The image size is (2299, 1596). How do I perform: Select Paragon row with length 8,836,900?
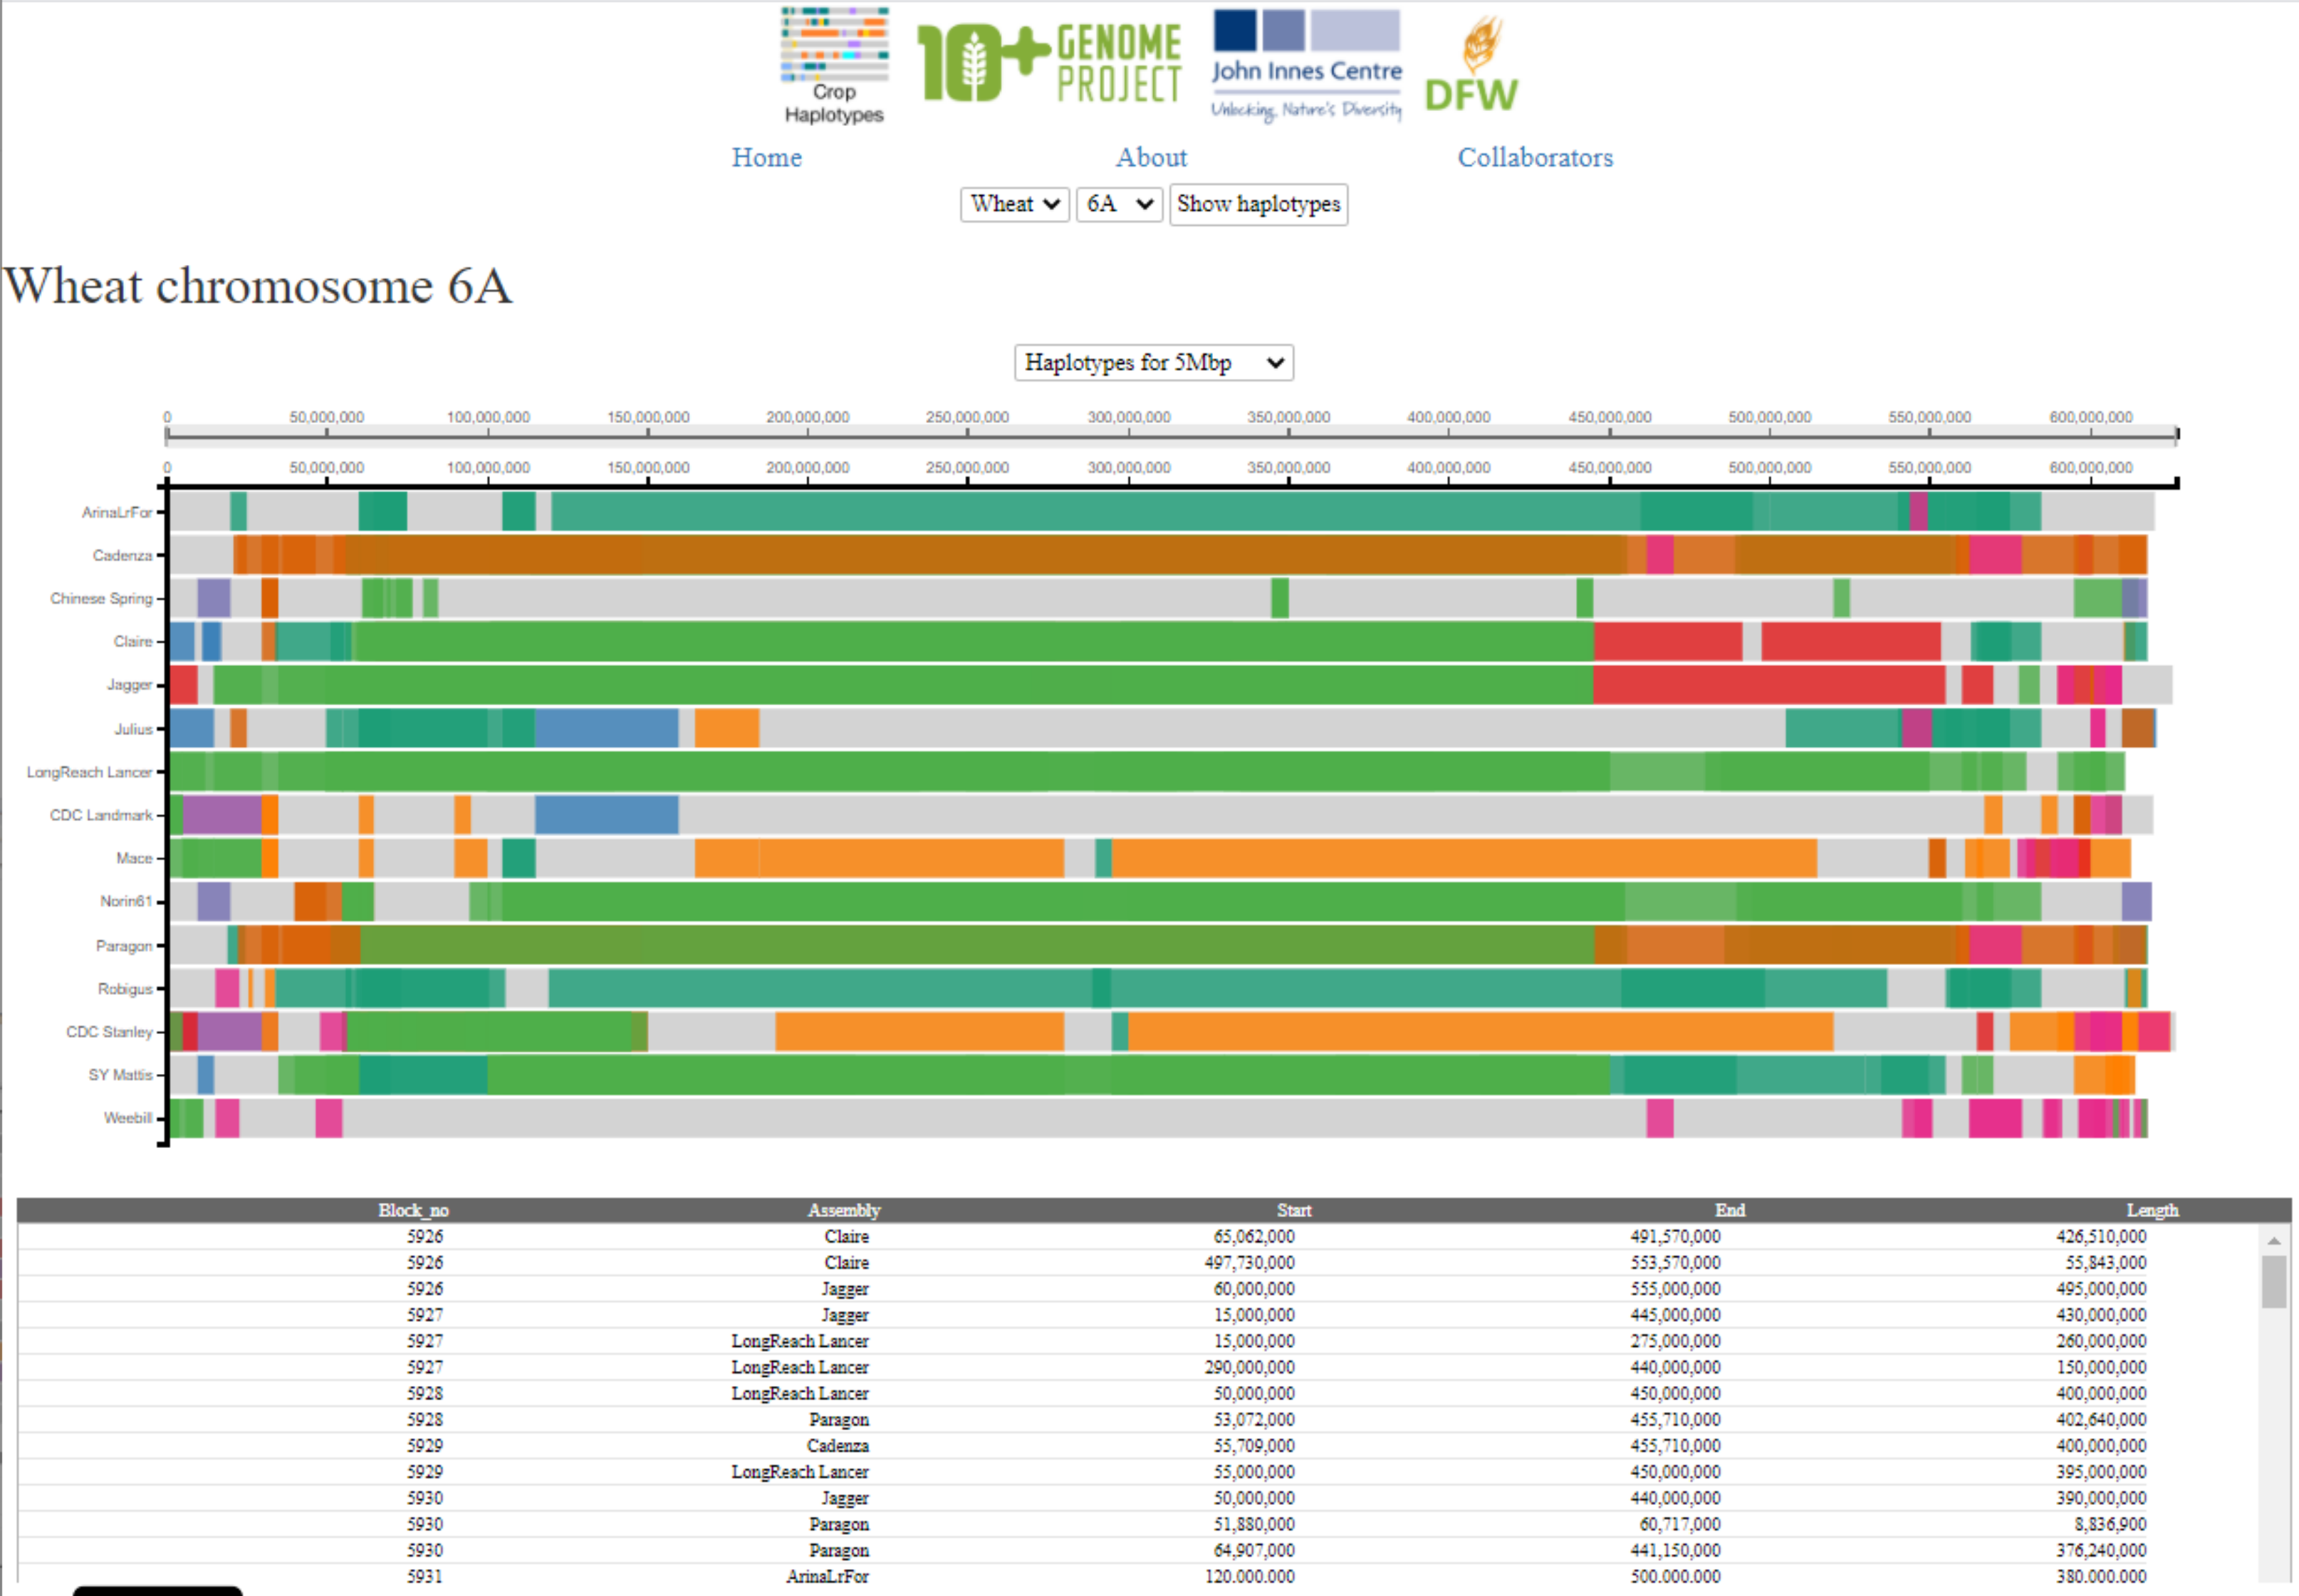coord(1138,1524)
